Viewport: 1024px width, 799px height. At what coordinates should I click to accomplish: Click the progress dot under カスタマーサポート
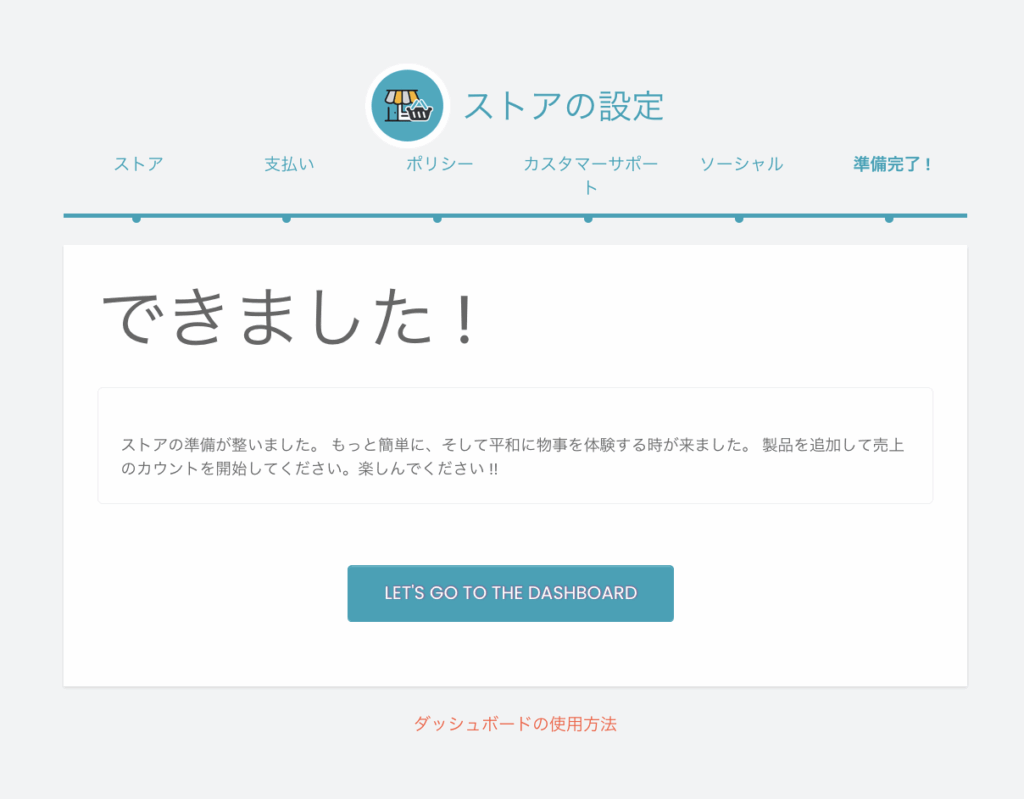[x=588, y=218]
